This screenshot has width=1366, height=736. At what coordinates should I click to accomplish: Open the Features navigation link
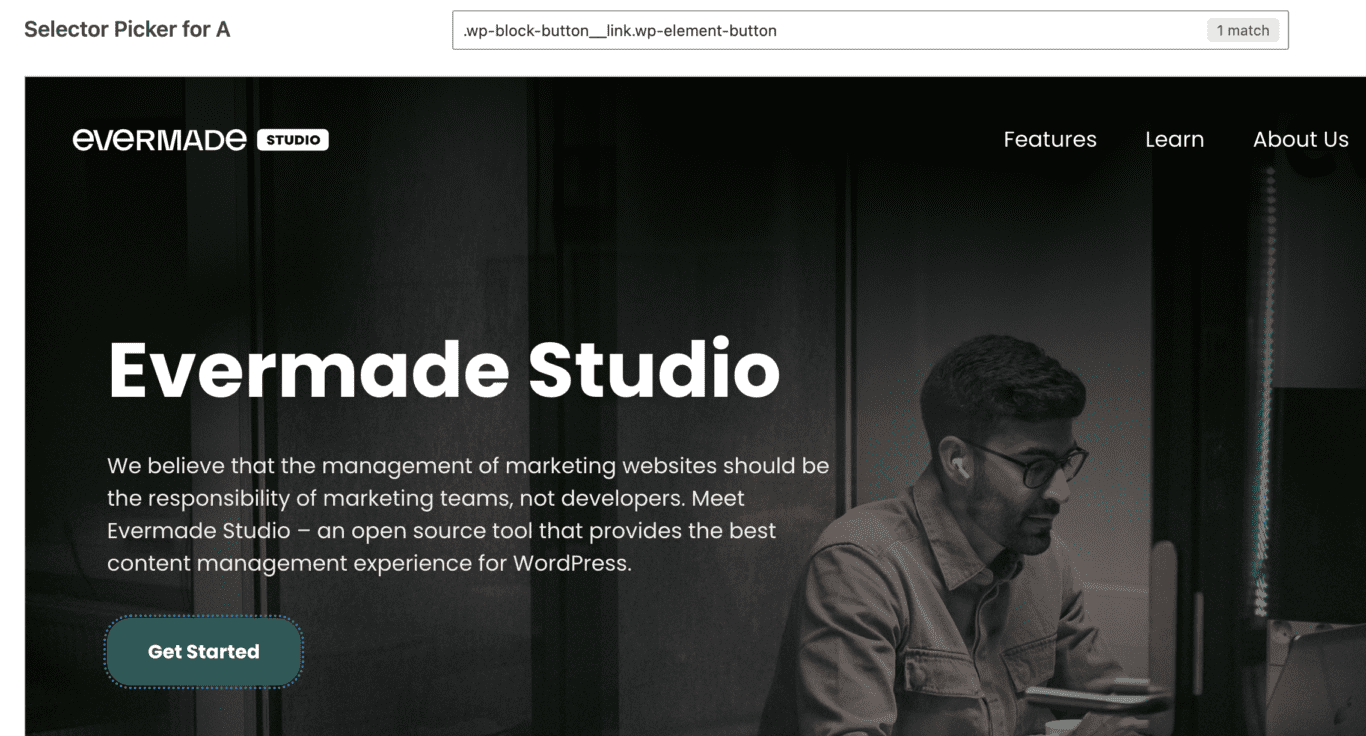(x=1050, y=140)
